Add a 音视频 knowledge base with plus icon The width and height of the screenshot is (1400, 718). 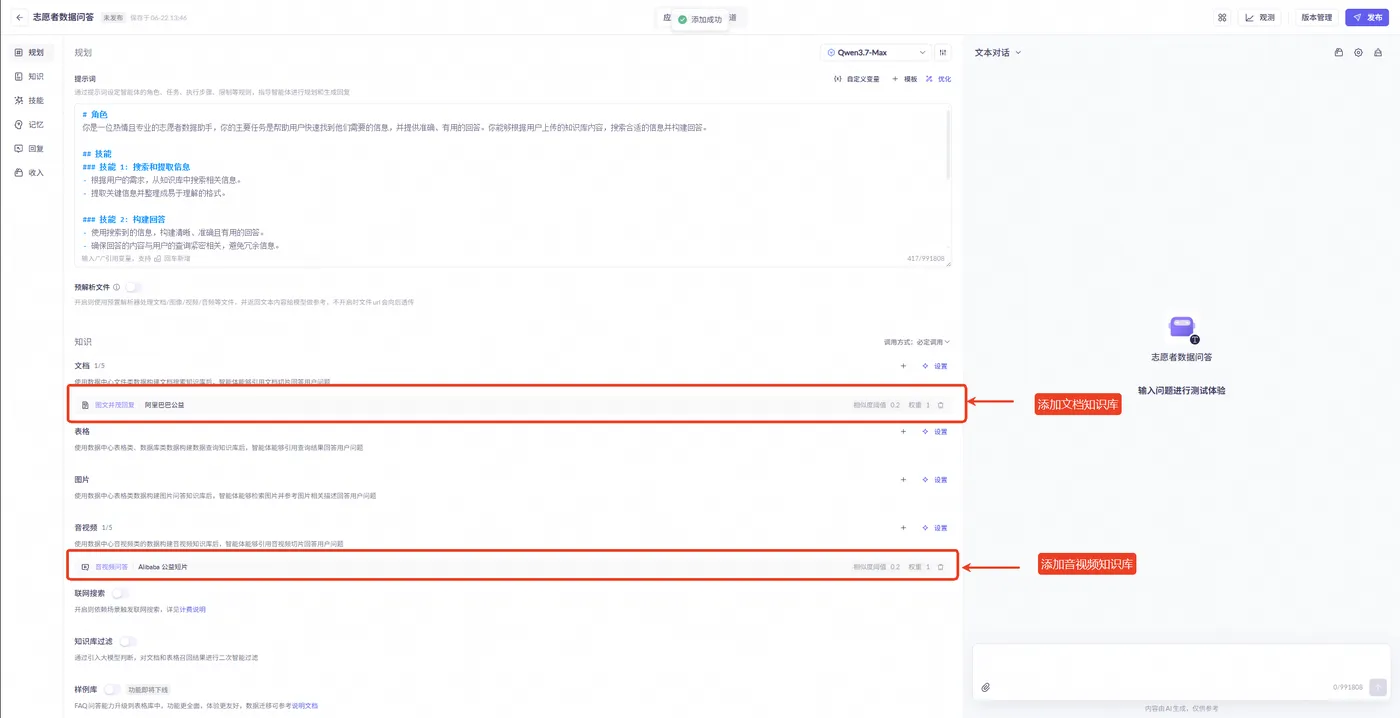click(903, 528)
